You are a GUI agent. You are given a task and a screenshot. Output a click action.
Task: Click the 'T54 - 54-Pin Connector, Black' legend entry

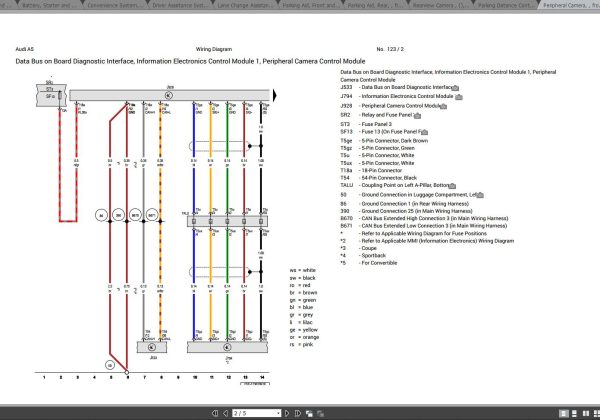click(x=378, y=178)
